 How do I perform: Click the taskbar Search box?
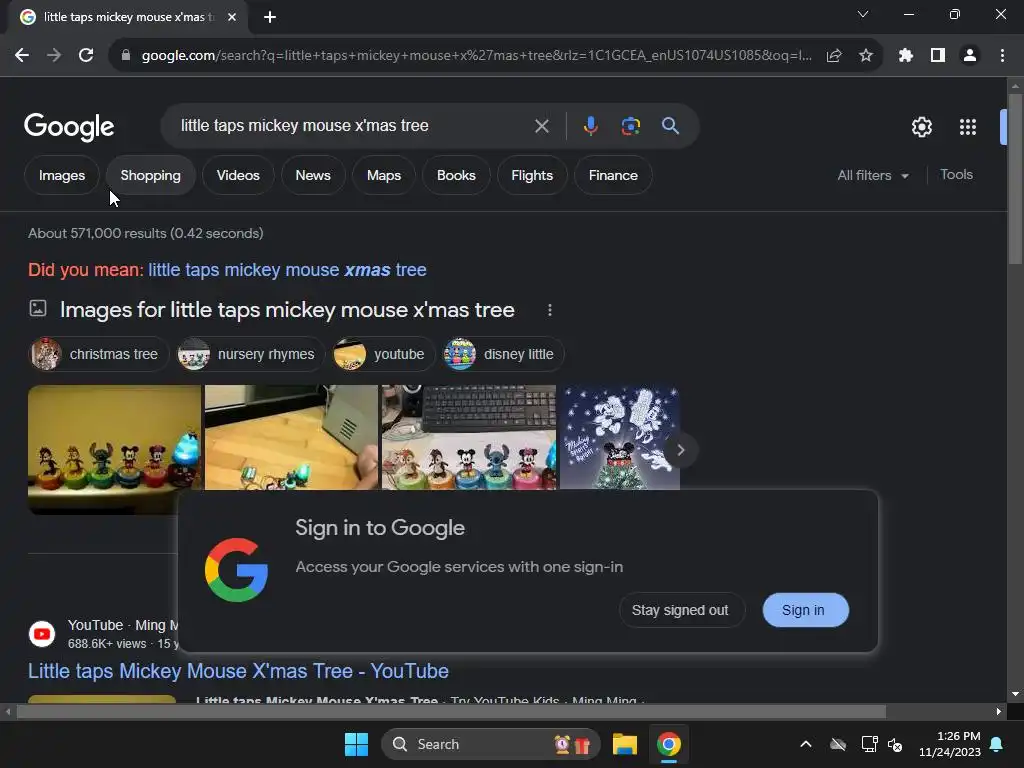(x=490, y=744)
